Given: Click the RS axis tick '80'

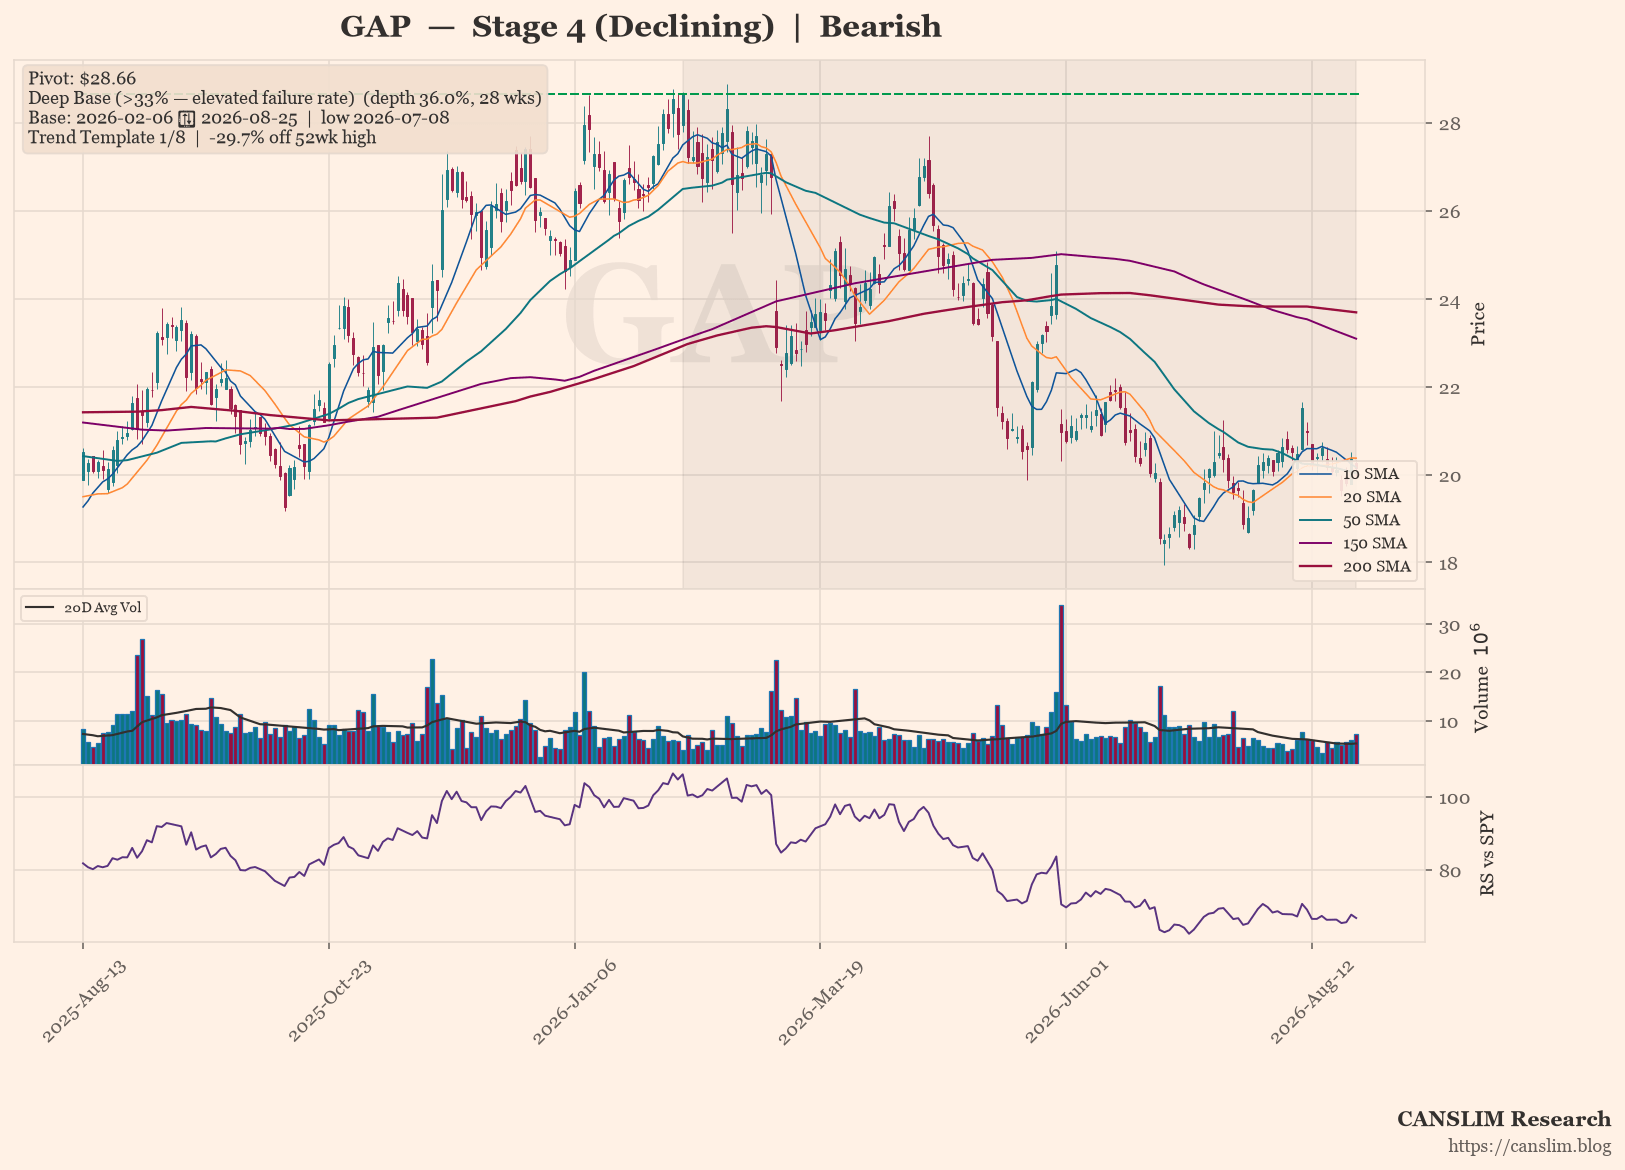Looking at the screenshot, I should pos(1448,871).
